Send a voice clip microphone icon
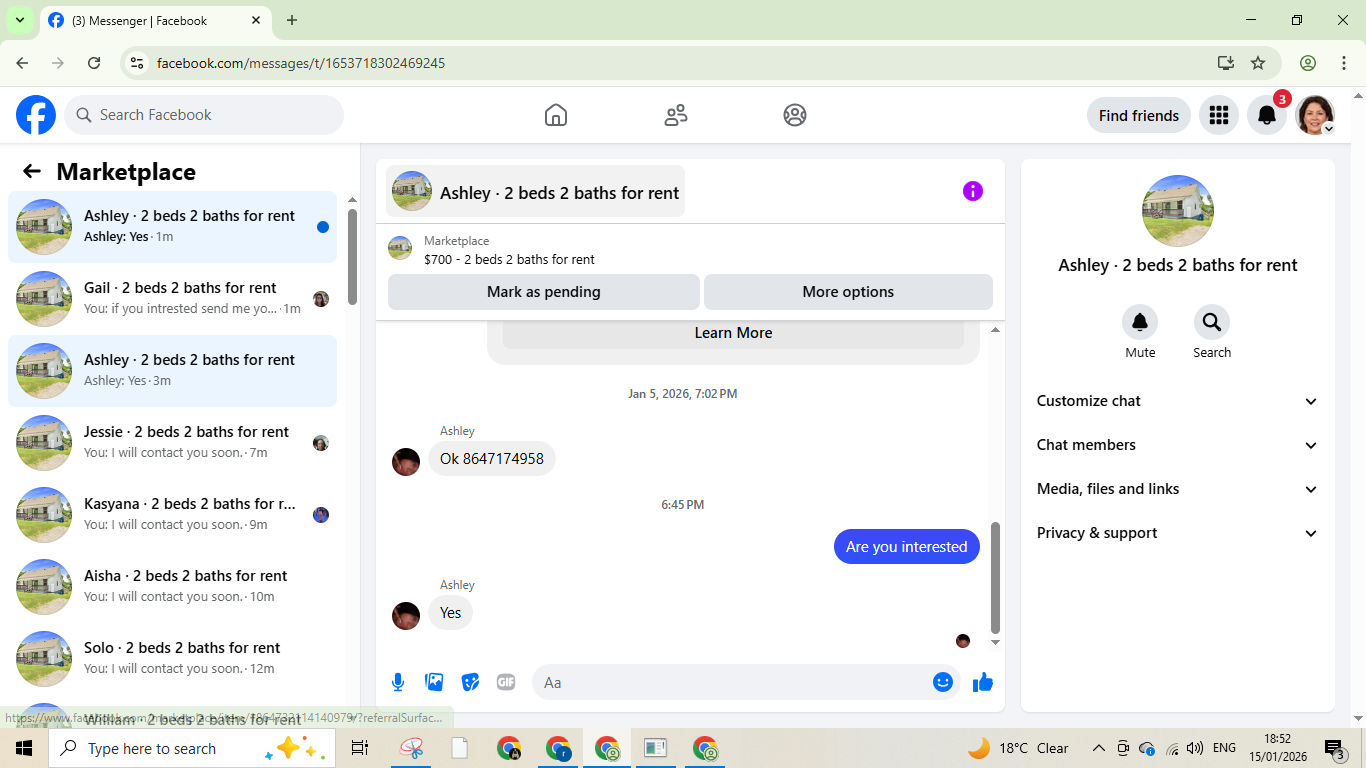The image size is (1366, 768). (x=398, y=682)
